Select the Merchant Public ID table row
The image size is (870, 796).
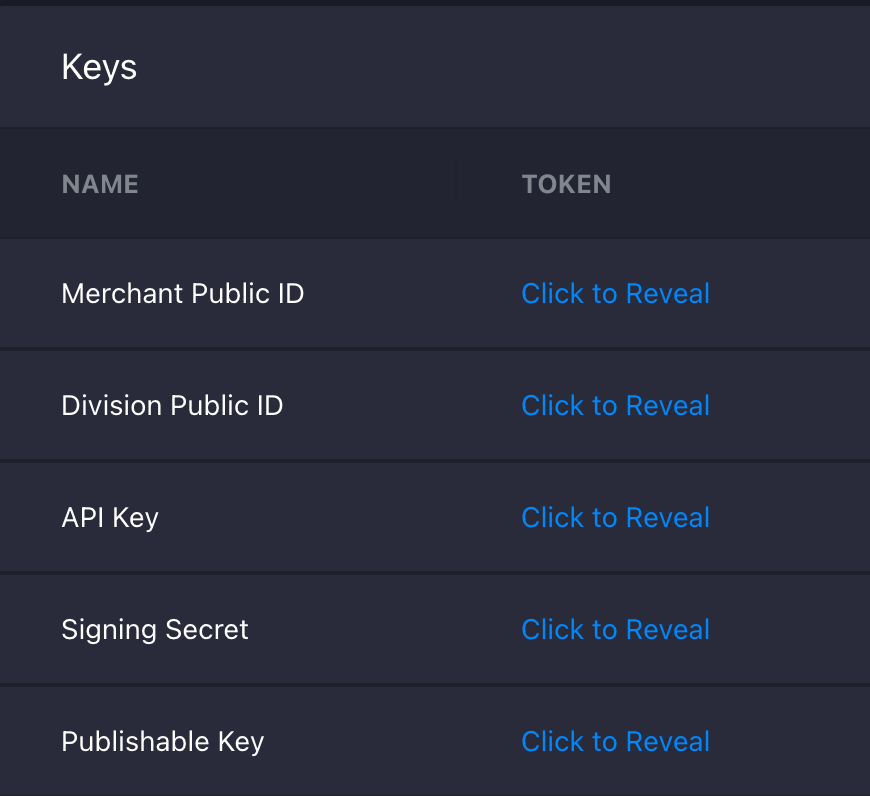click(x=435, y=293)
